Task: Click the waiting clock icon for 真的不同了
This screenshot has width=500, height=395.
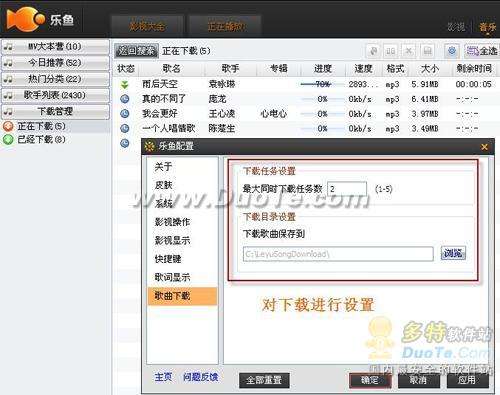Action: (x=125, y=99)
